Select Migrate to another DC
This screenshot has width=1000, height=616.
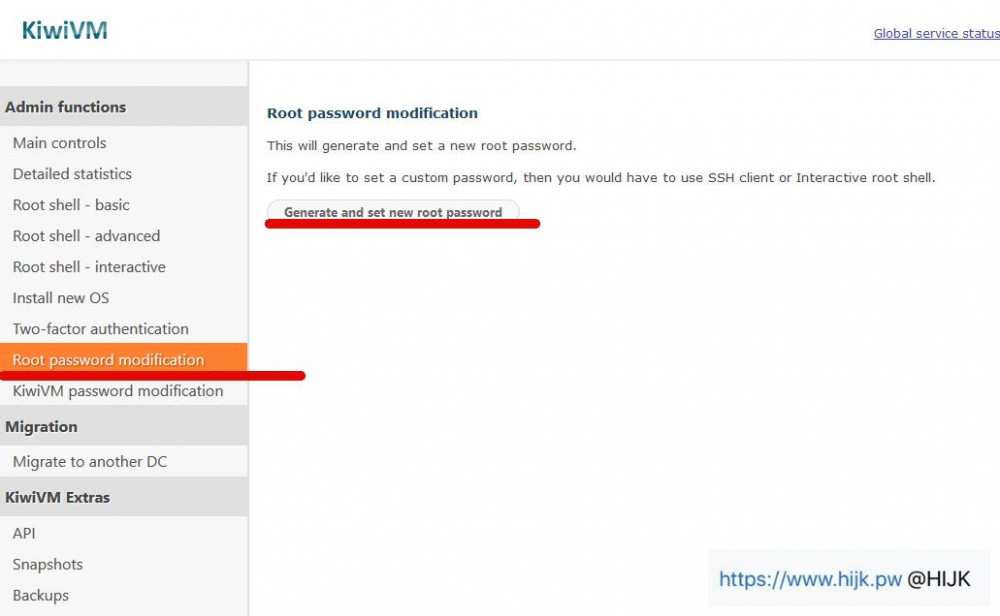90,462
